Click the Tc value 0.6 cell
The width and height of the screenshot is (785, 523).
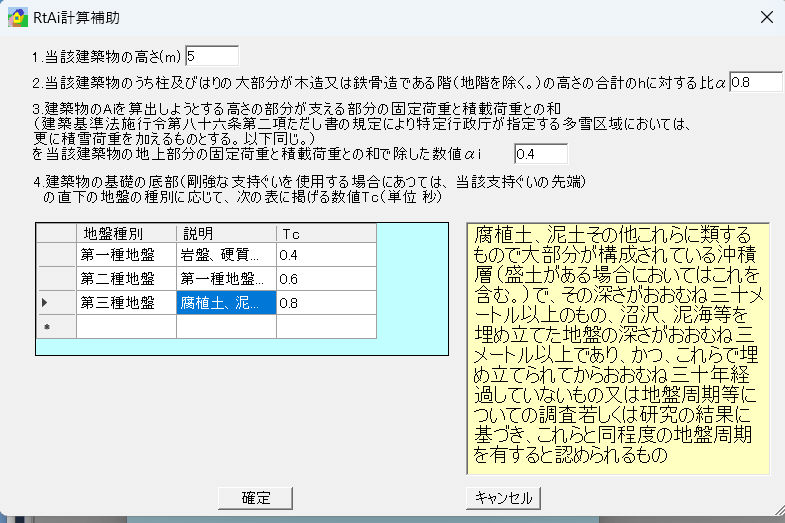click(x=326, y=279)
